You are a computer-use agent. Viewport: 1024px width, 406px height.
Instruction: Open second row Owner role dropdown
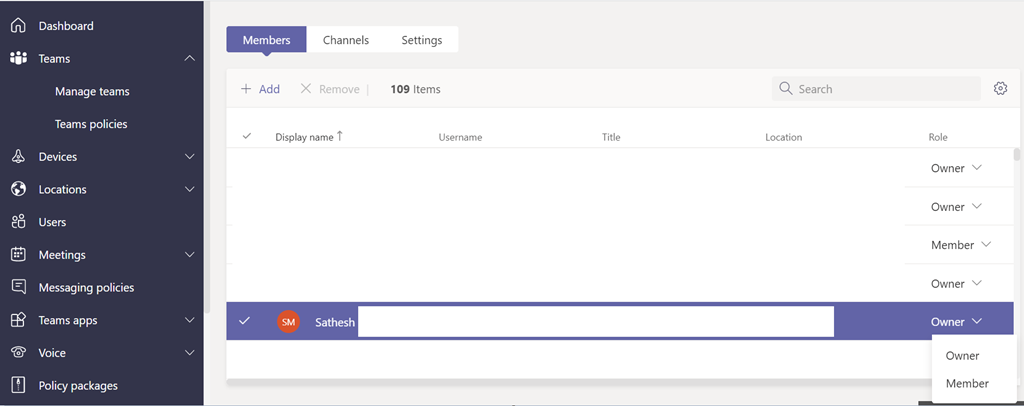(x=956, y=206)
